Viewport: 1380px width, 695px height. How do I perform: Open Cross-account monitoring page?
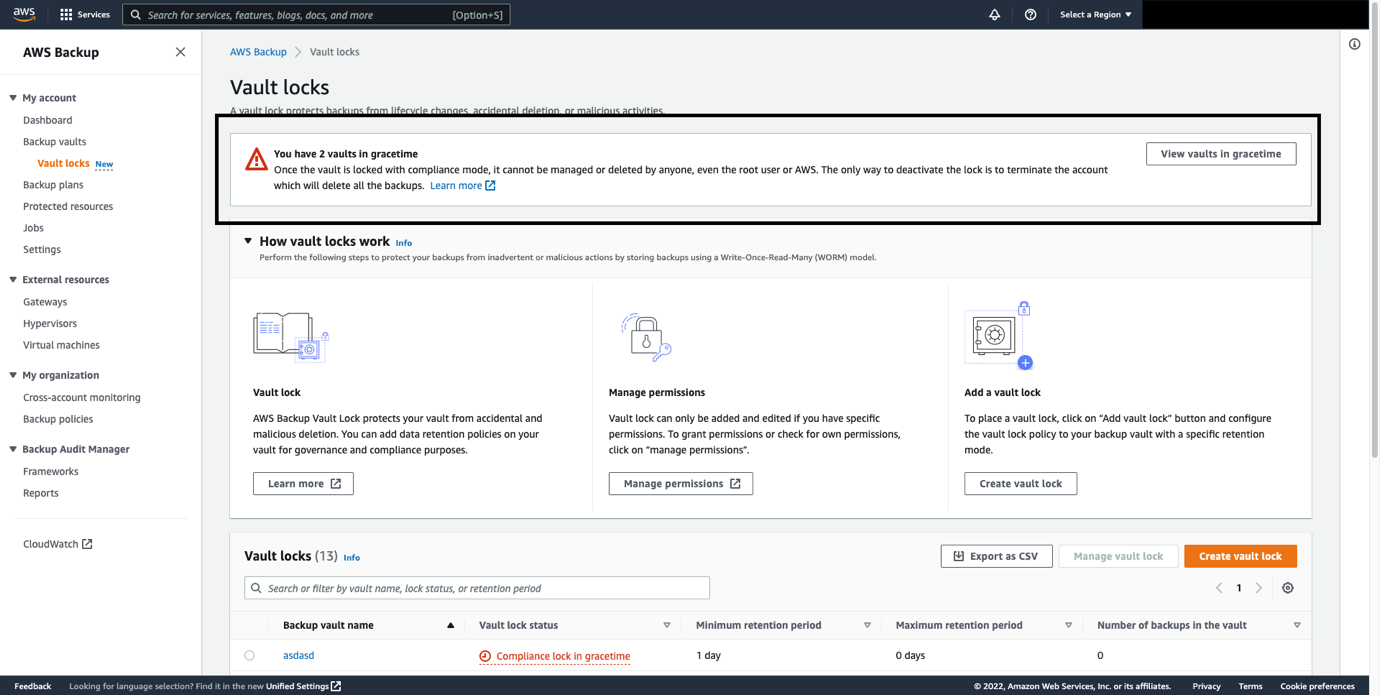pos(82,398)
